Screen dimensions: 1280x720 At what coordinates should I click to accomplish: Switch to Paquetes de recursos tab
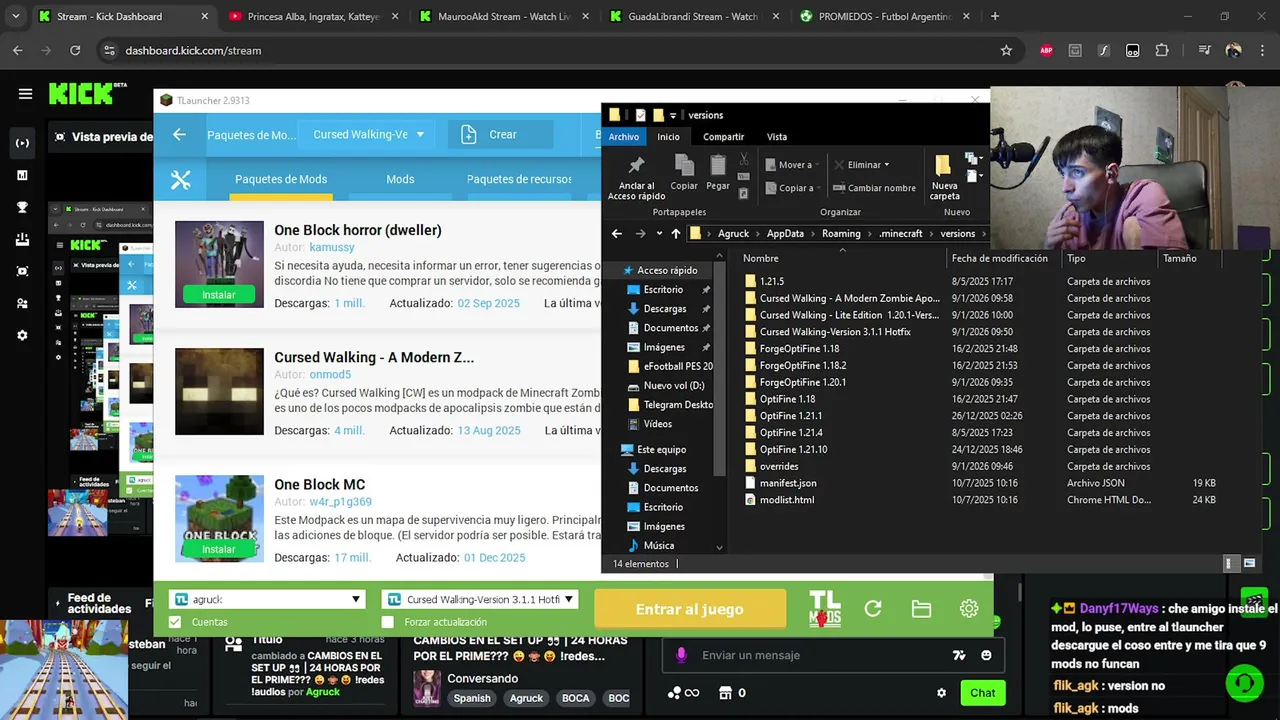(519, 179)
